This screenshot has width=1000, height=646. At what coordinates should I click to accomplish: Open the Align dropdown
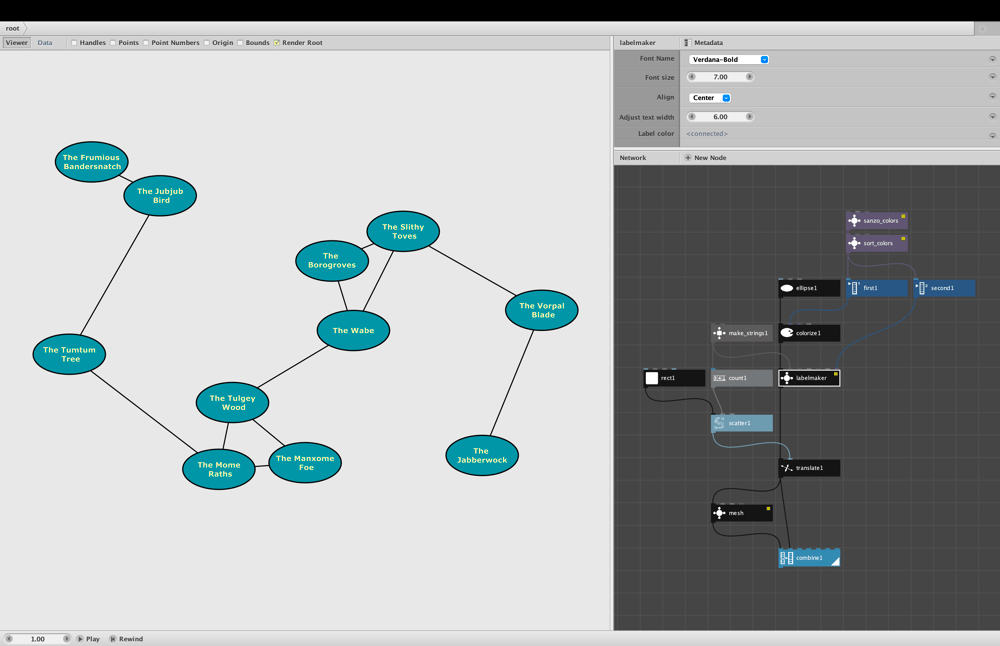tap(710, 98)
